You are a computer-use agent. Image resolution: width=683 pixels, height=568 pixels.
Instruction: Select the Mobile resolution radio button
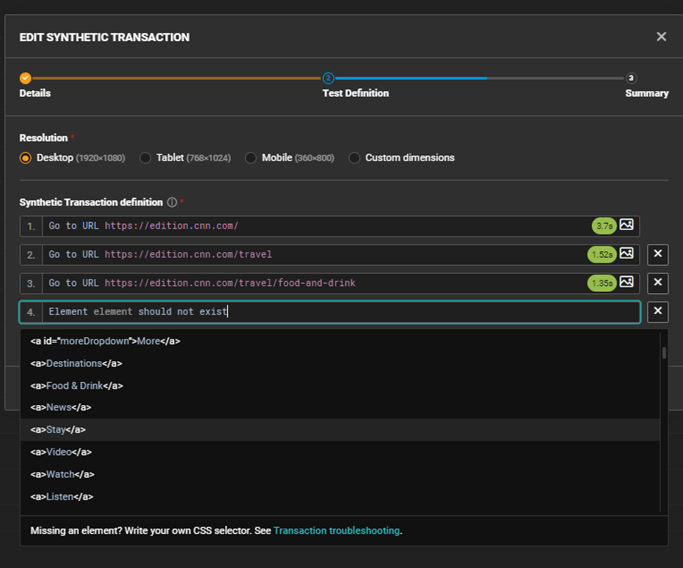click(252, 158)
